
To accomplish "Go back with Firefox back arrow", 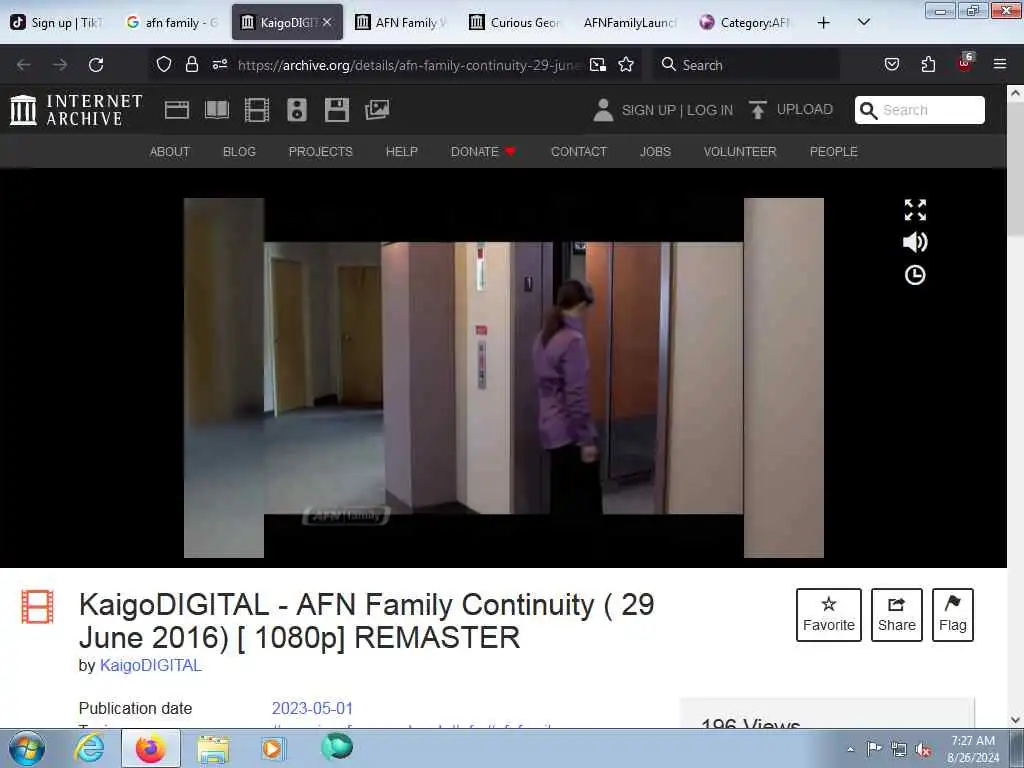I will click(24, 65).
